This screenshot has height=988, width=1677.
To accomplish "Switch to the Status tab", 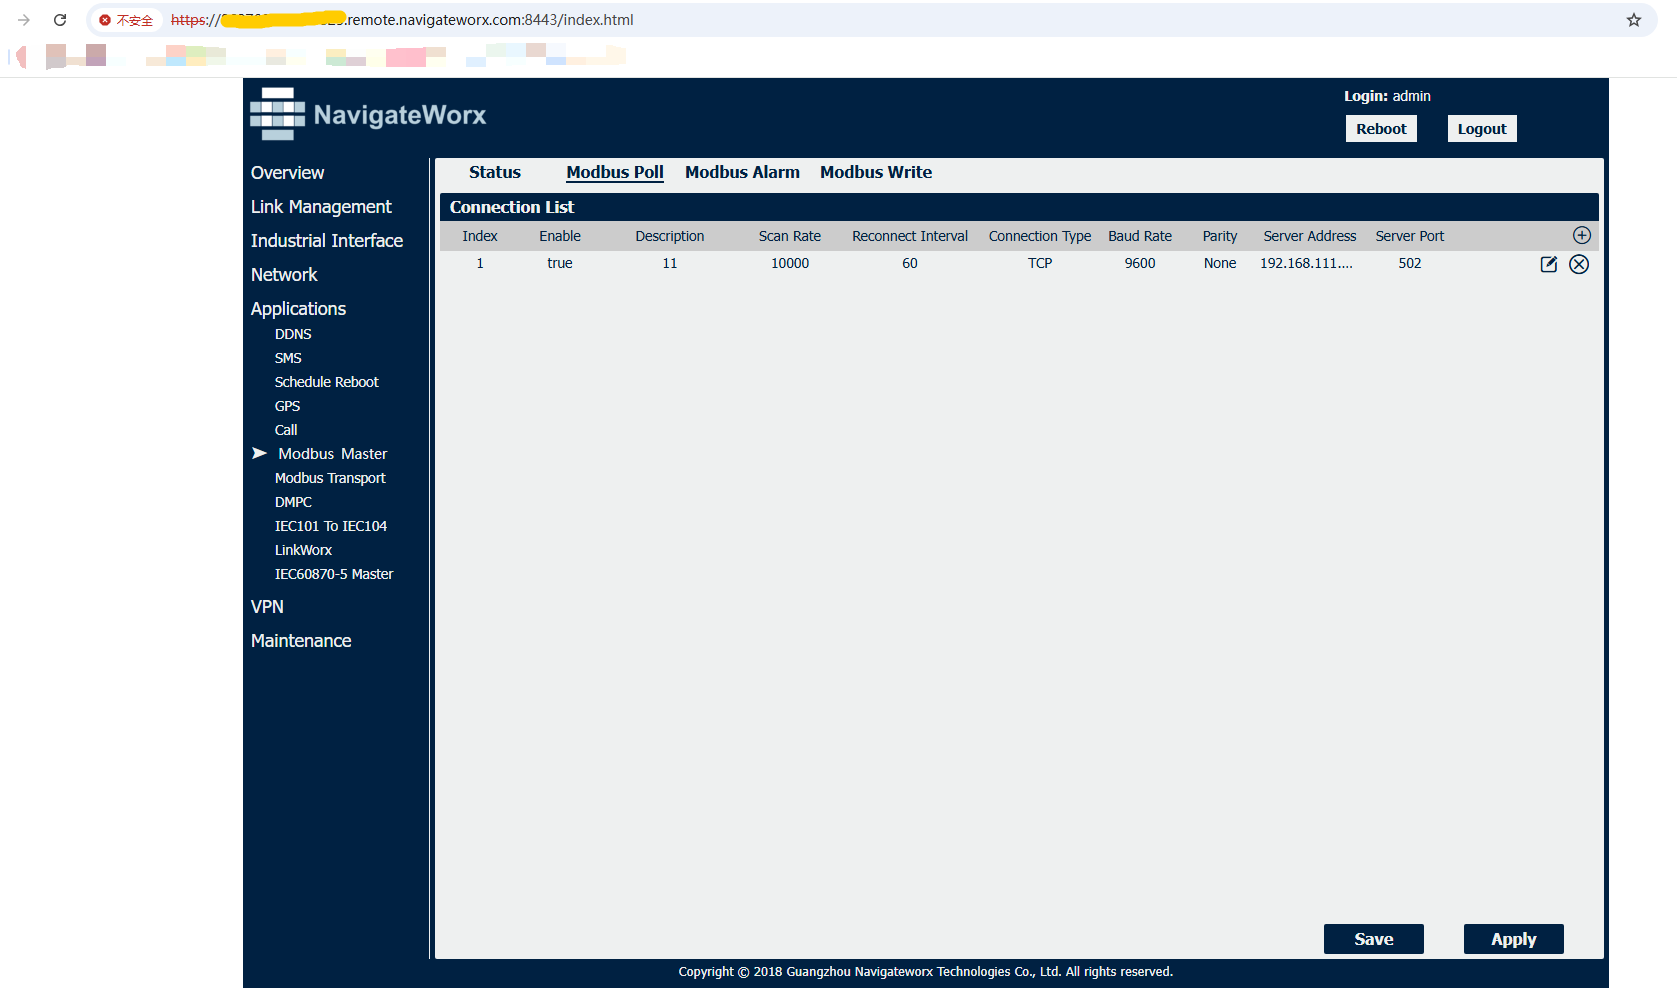I will pyautogui.click(x=495, y=172).
